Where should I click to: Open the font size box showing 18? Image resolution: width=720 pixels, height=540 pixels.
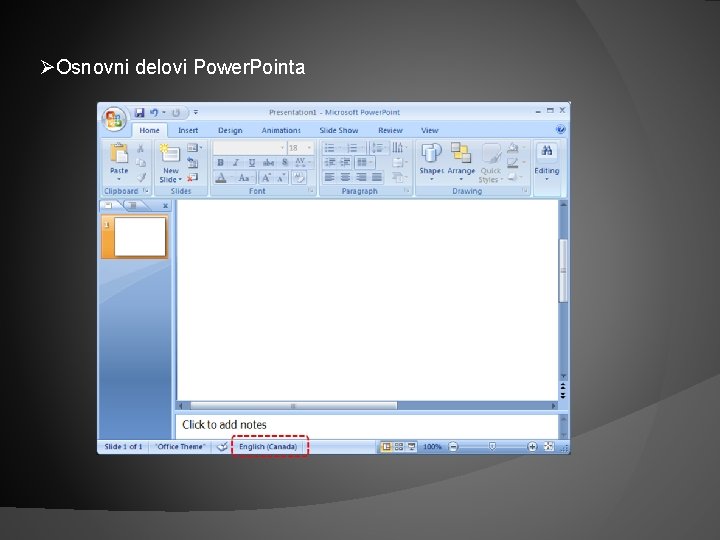[x=300, y=148]
